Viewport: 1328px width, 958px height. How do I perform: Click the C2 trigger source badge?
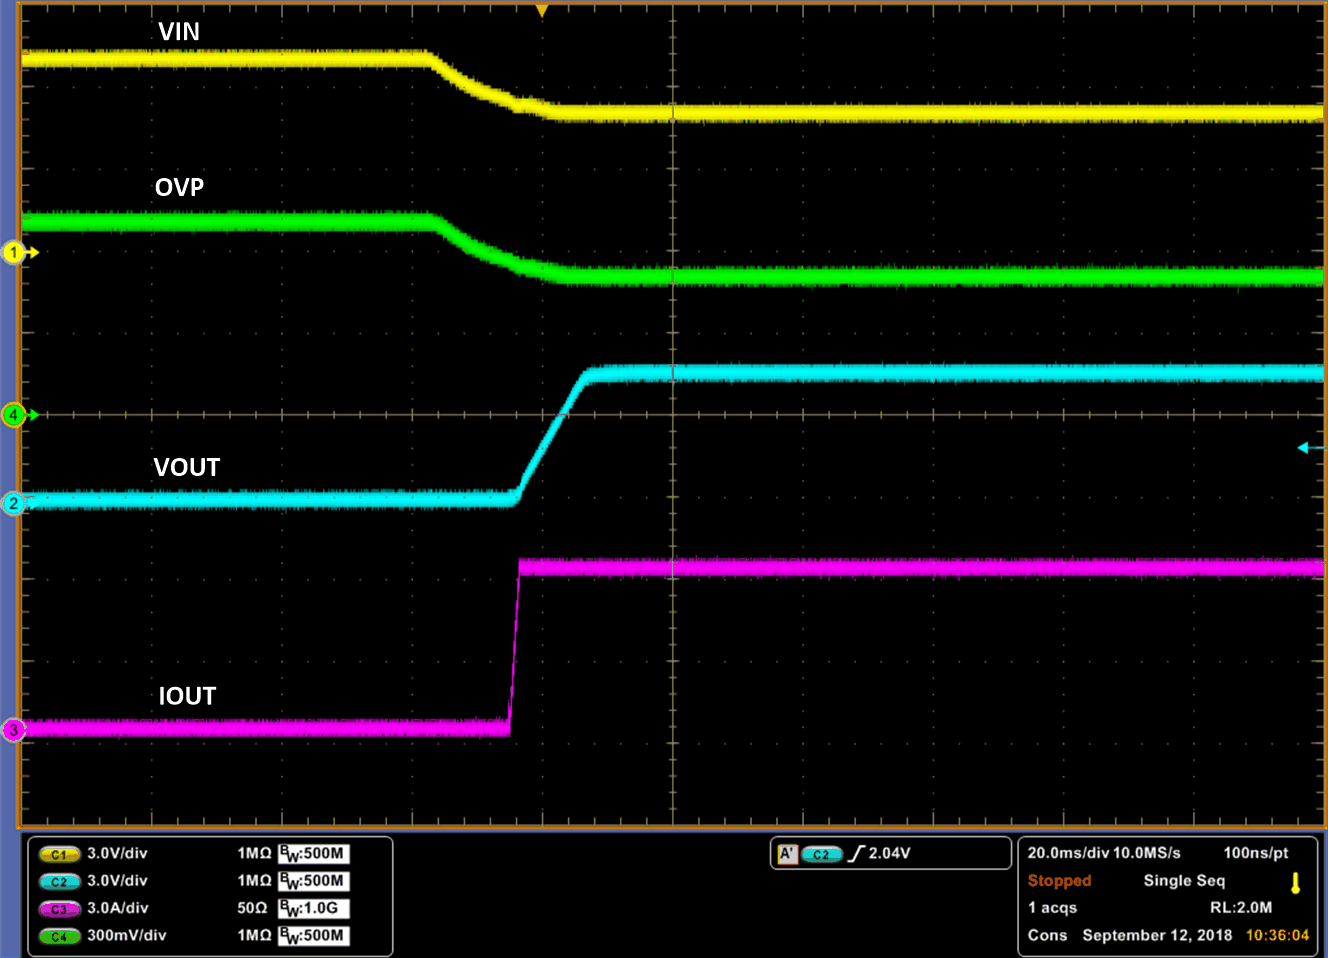coord(821,854)
